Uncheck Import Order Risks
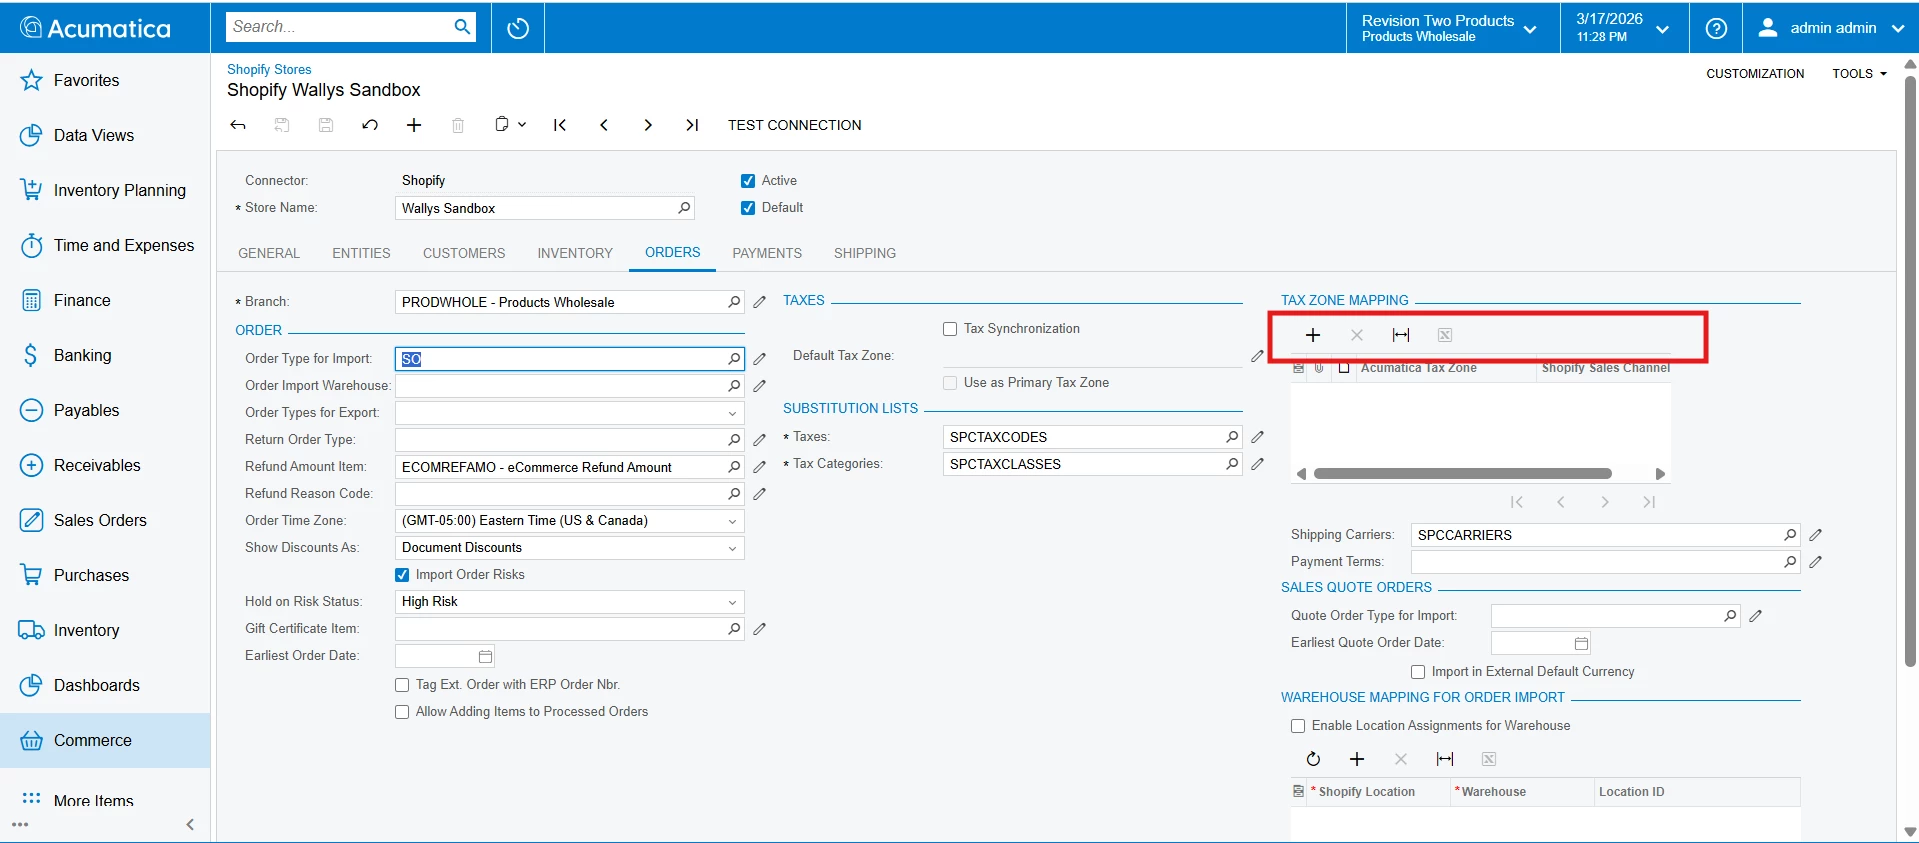 coord(402,575)
